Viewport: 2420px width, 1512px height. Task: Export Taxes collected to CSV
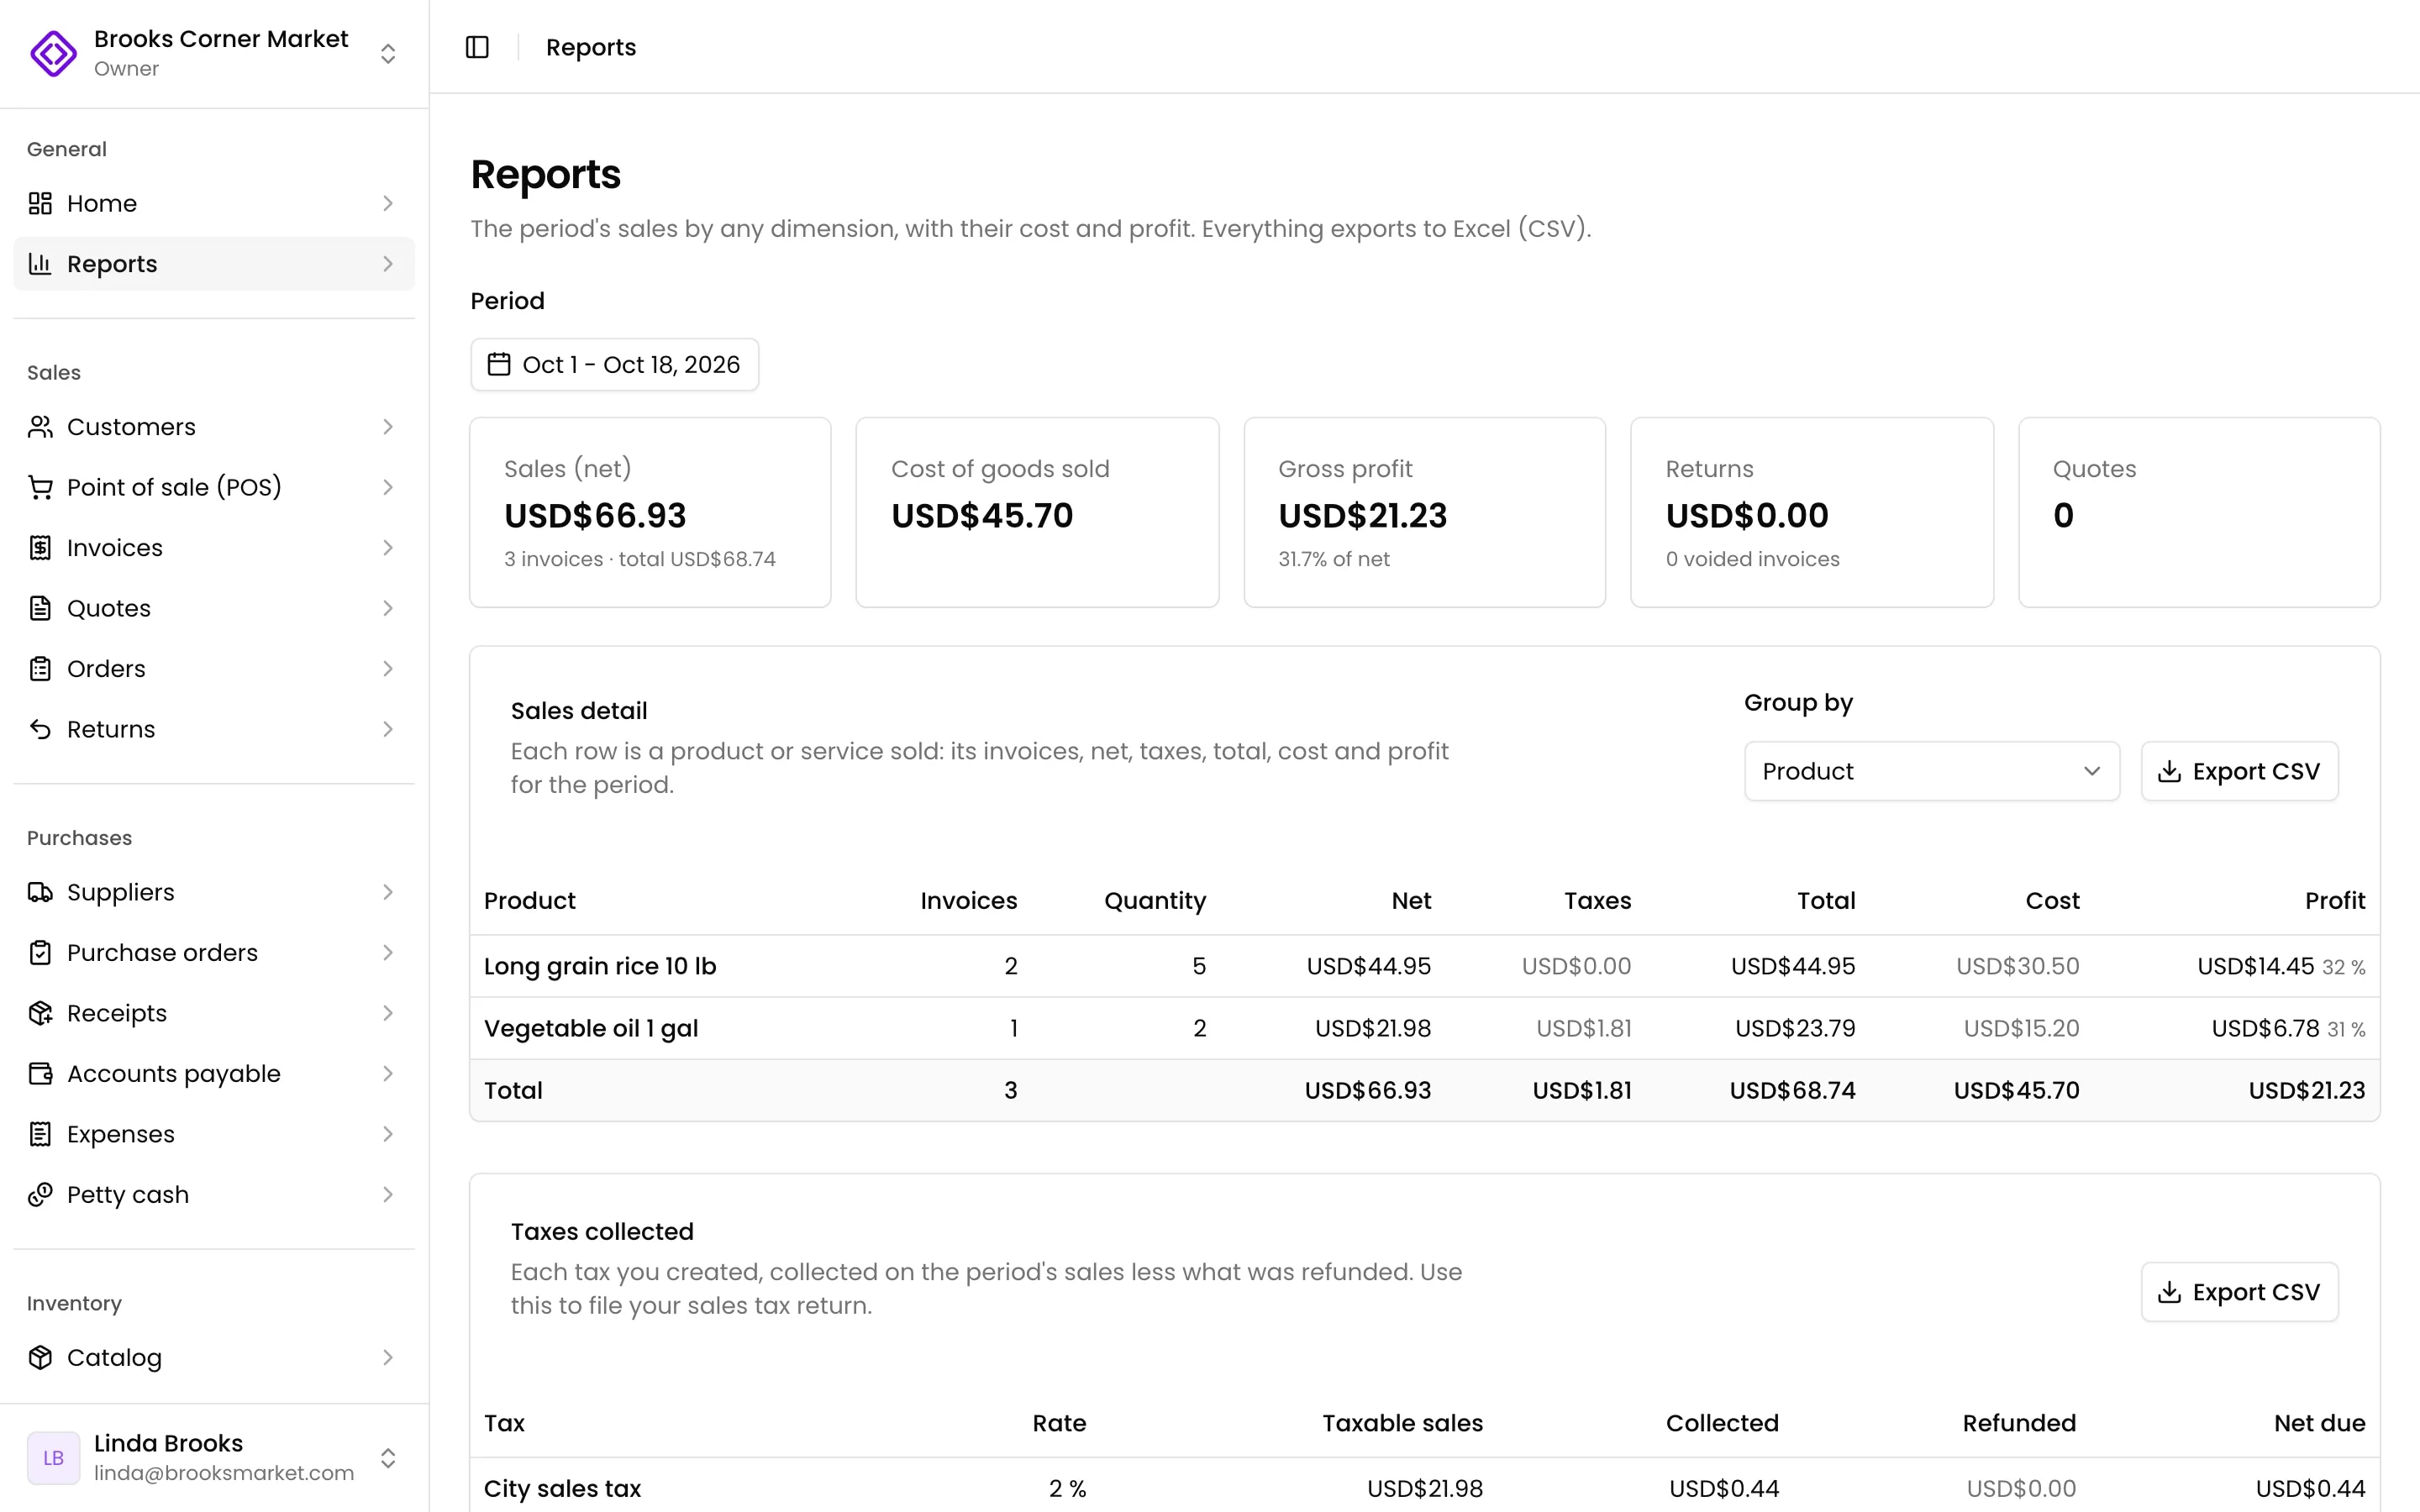click(x=2239, y=1292)
